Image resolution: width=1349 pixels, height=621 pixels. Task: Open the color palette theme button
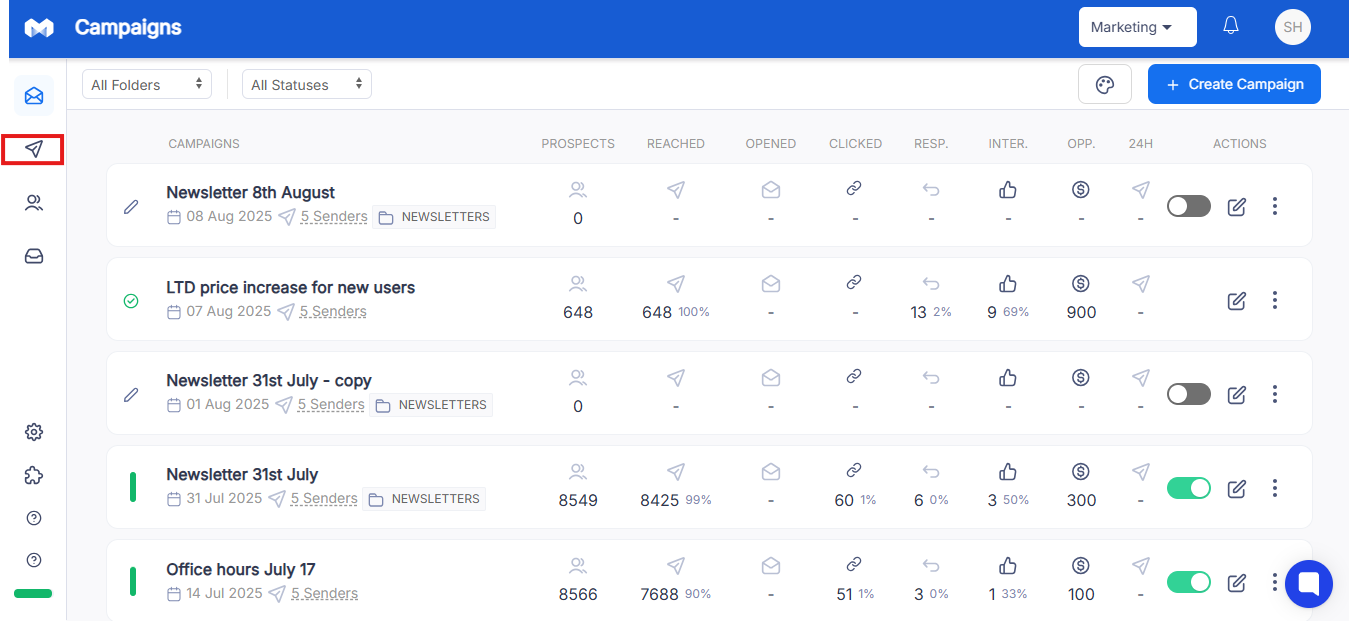pyautogui.click(x=1105, y=84)
